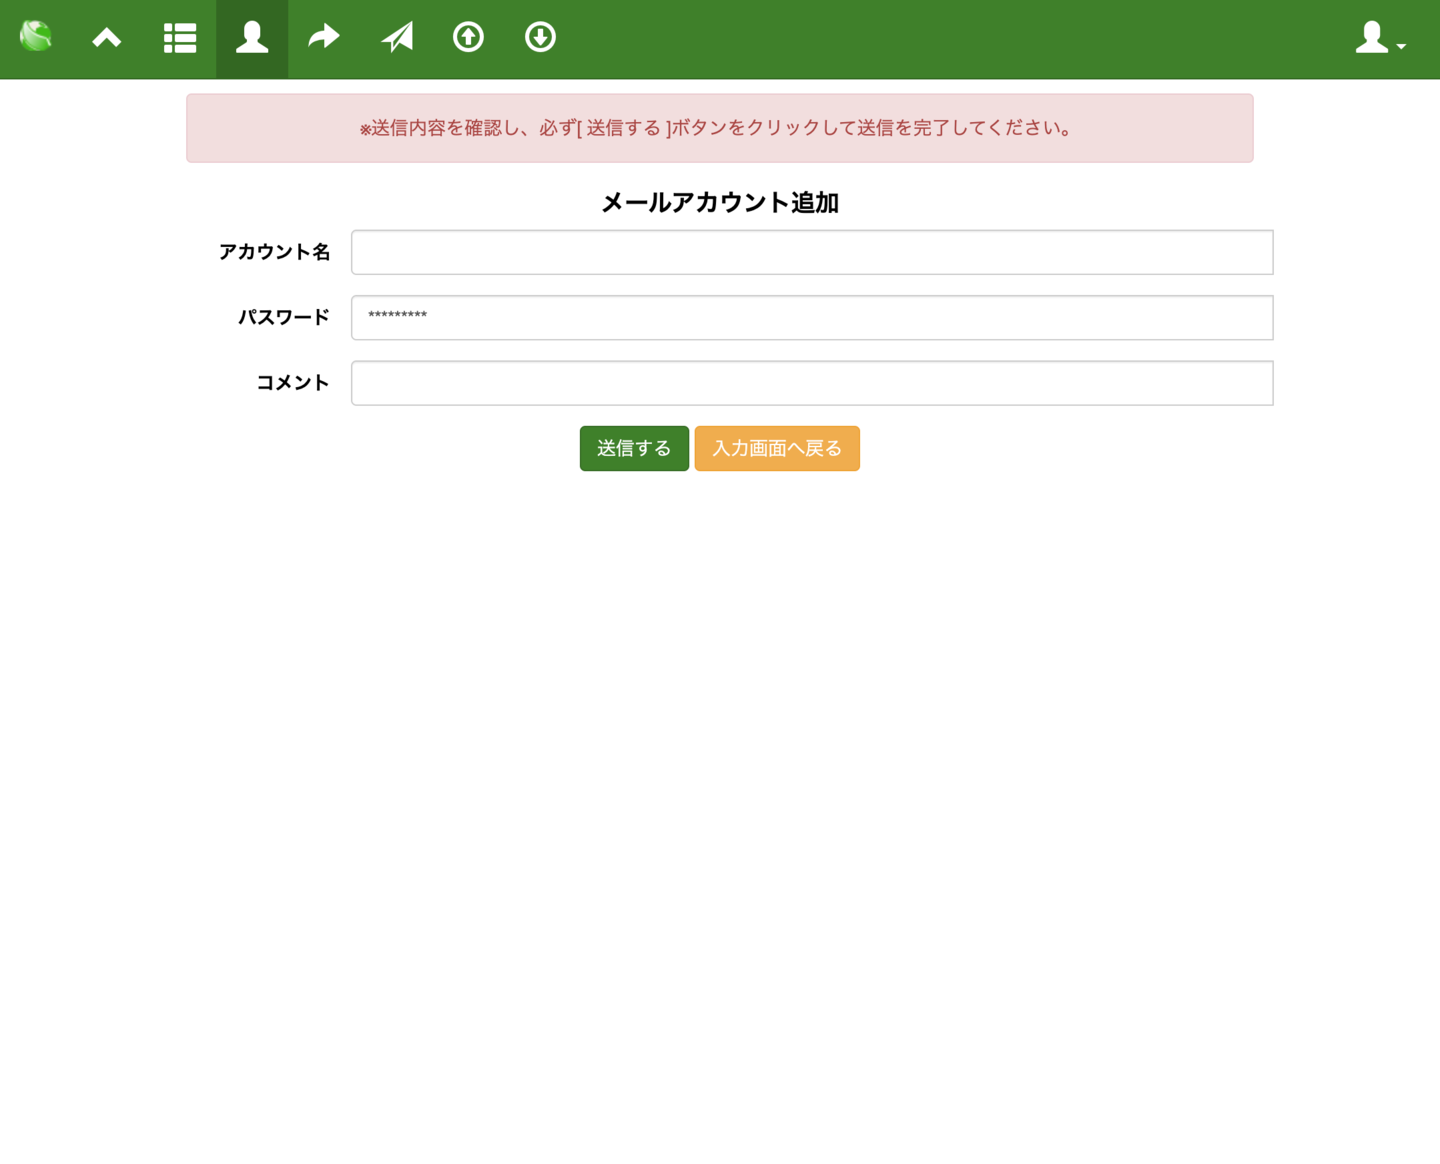Image resolution: width=1440 pixels, height=1164 pixels.
Task: Click the upload circle-arrow icon
Action: pyautogui.click(x=468, y=37)
